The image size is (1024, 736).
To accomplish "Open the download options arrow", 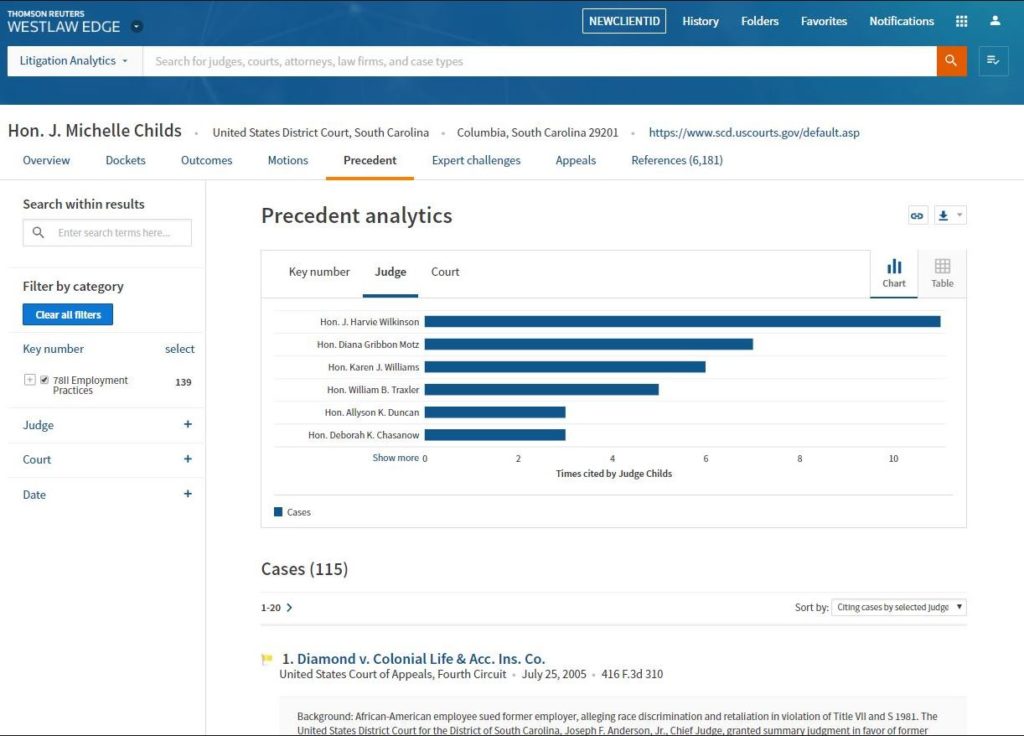I will click(959, 215).
